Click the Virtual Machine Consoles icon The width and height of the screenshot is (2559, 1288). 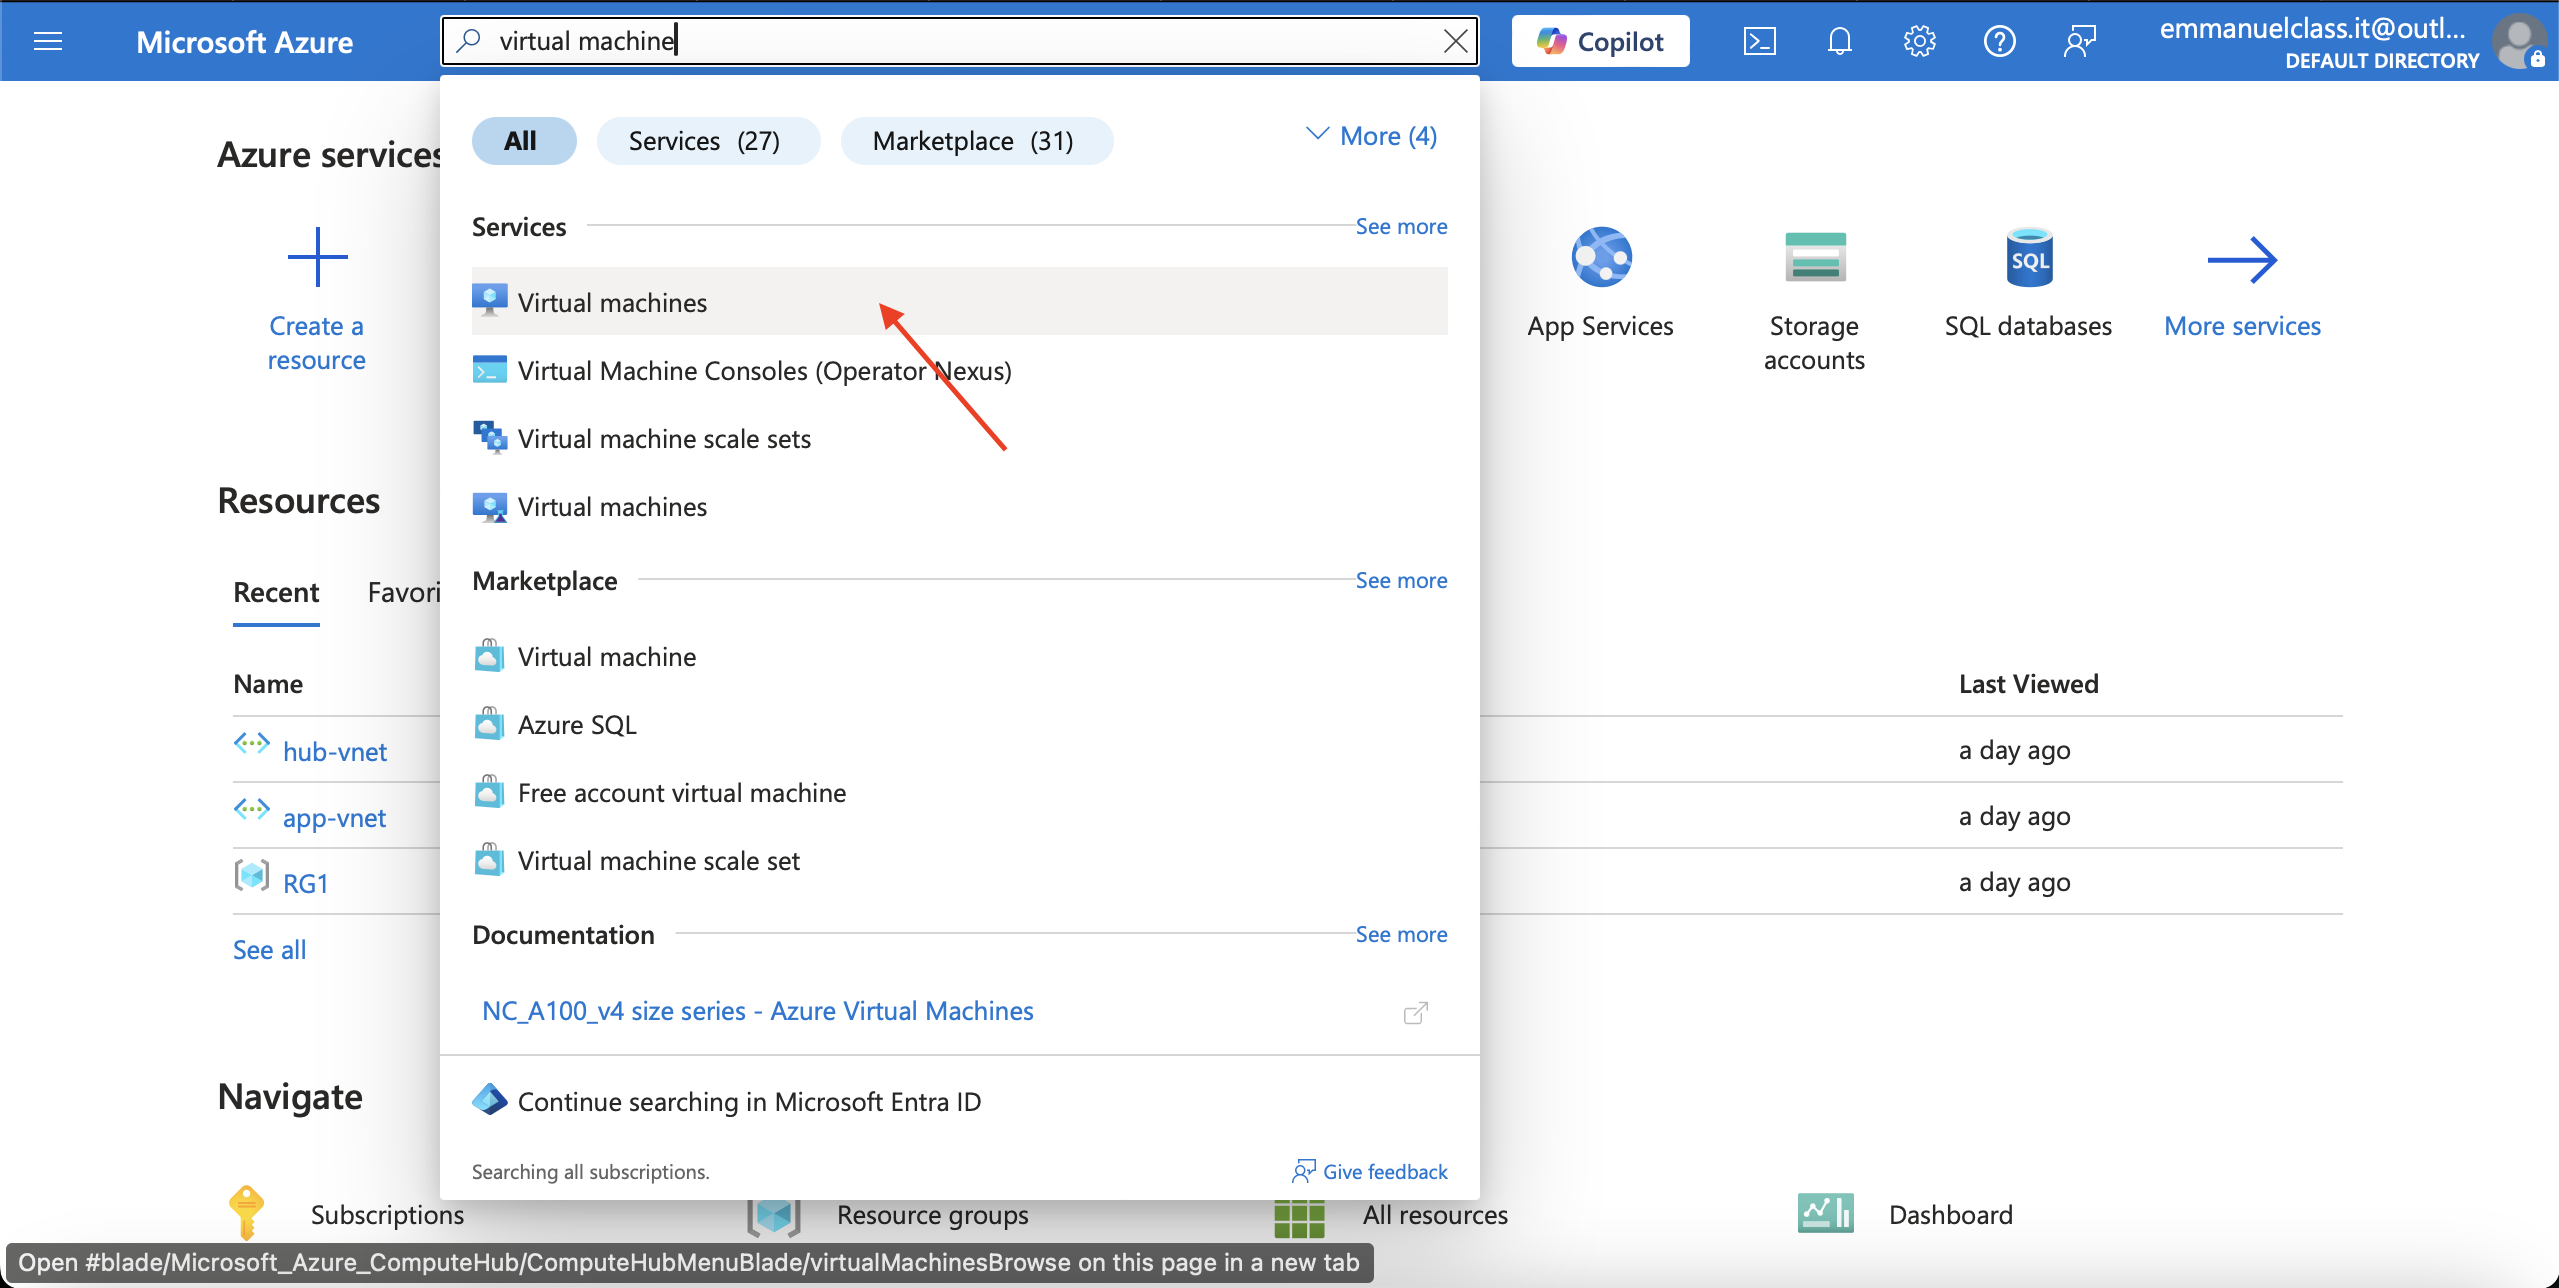(x=489, y=369)
